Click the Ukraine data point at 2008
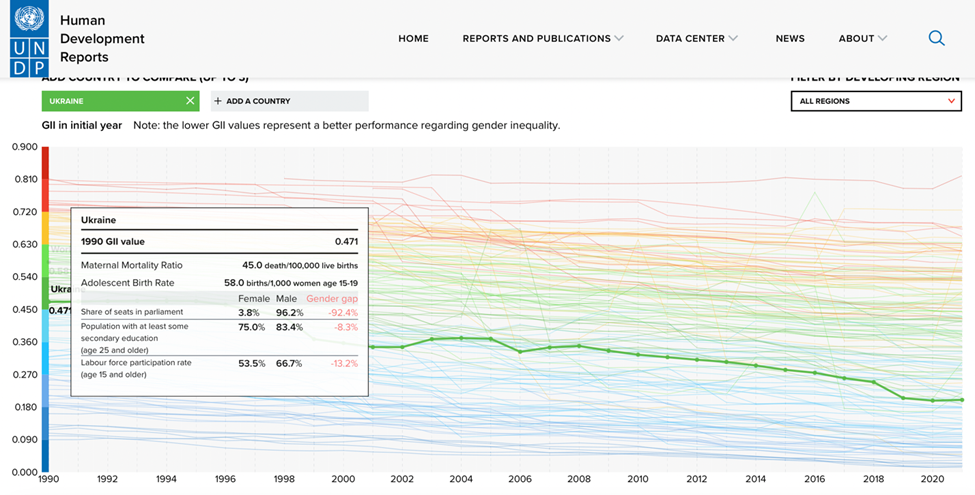975x495 pixels. (x=579, y=346)
